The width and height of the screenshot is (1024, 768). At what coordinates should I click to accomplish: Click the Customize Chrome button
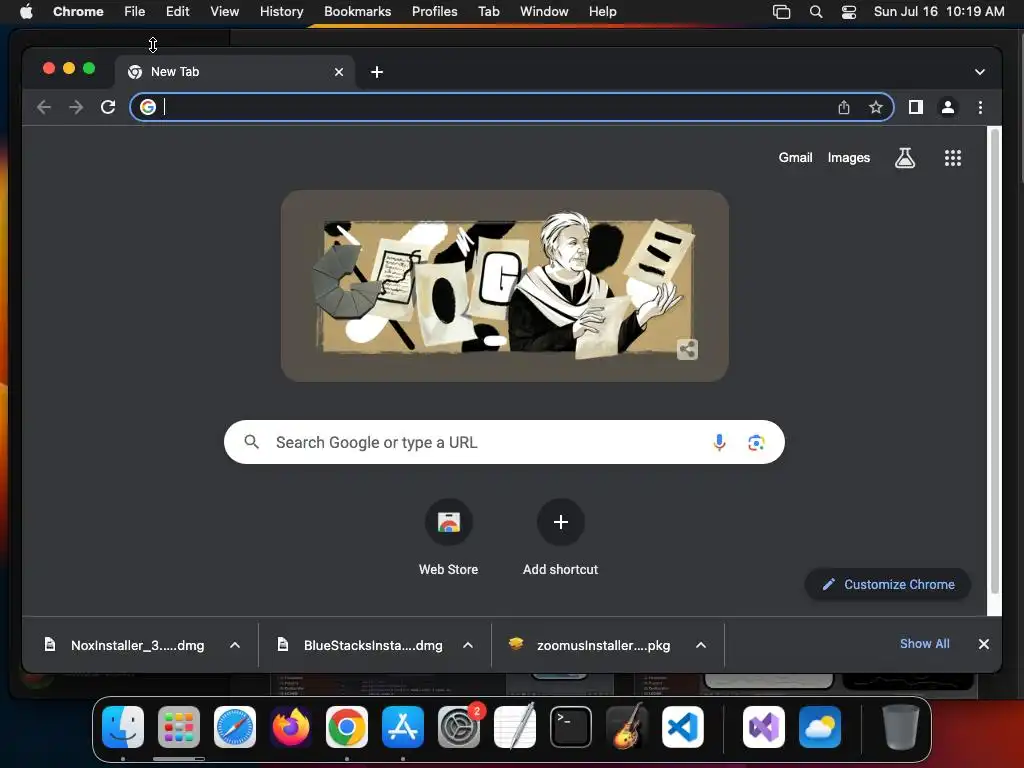[x=888, y=584]
